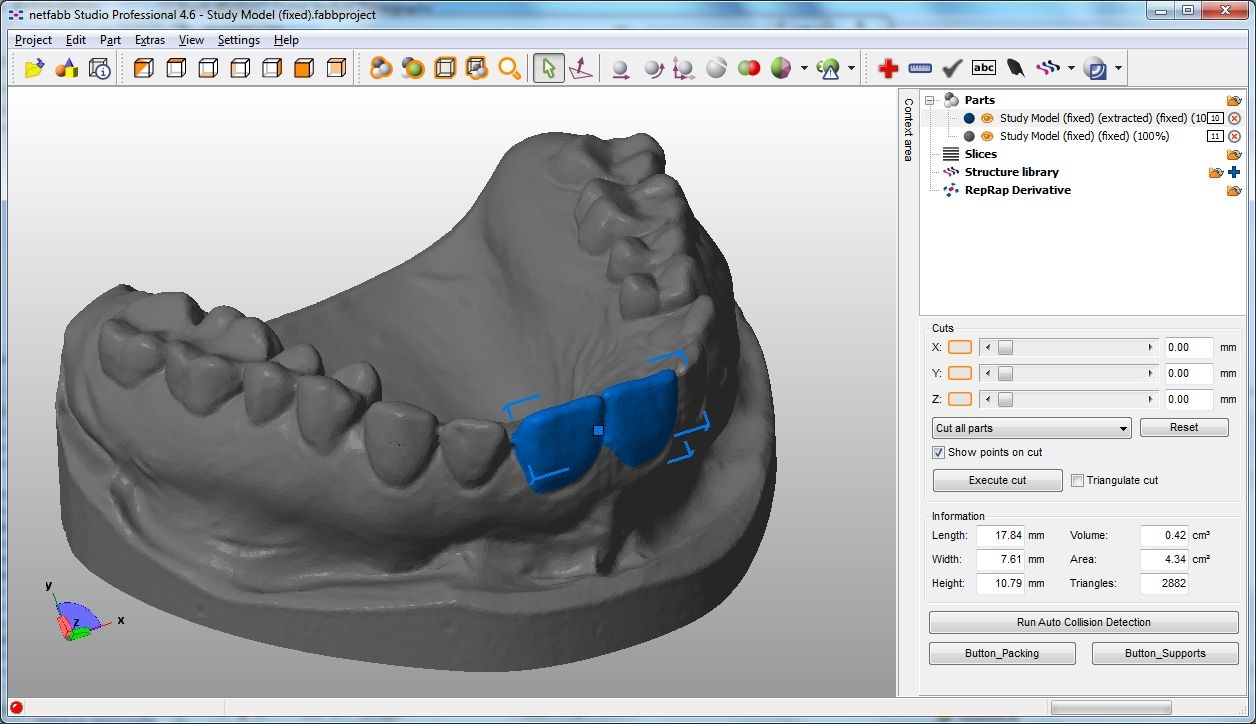
Task: Activate the green arrow selection tool
Action: 548,69
